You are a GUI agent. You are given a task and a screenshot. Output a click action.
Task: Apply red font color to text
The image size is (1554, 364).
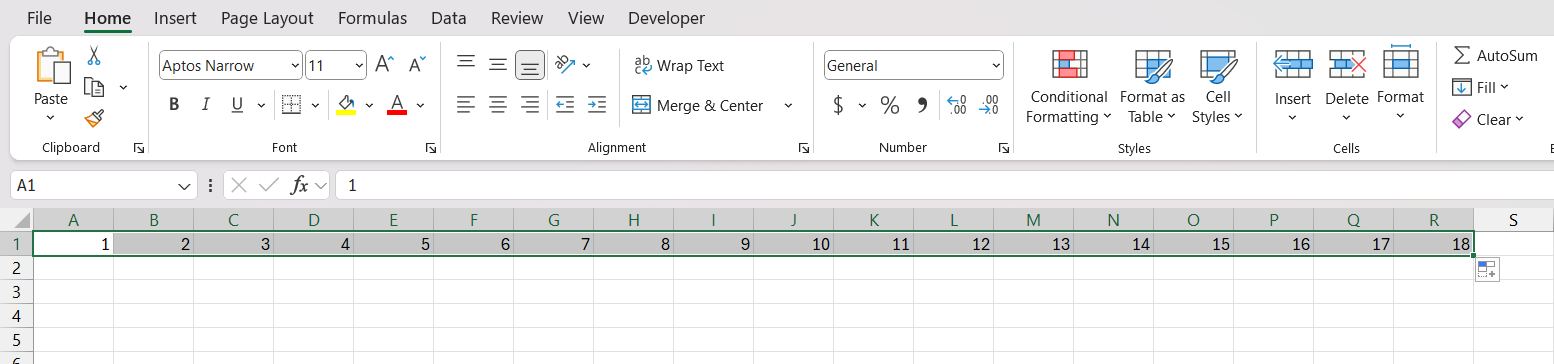pyautogui.click(x=396, y=104)
